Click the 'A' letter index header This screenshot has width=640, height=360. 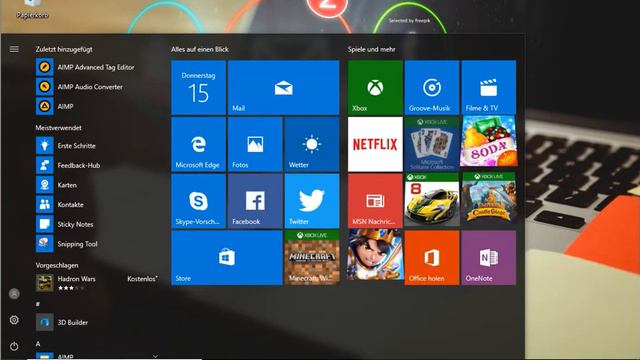click(x=38, y=344)
